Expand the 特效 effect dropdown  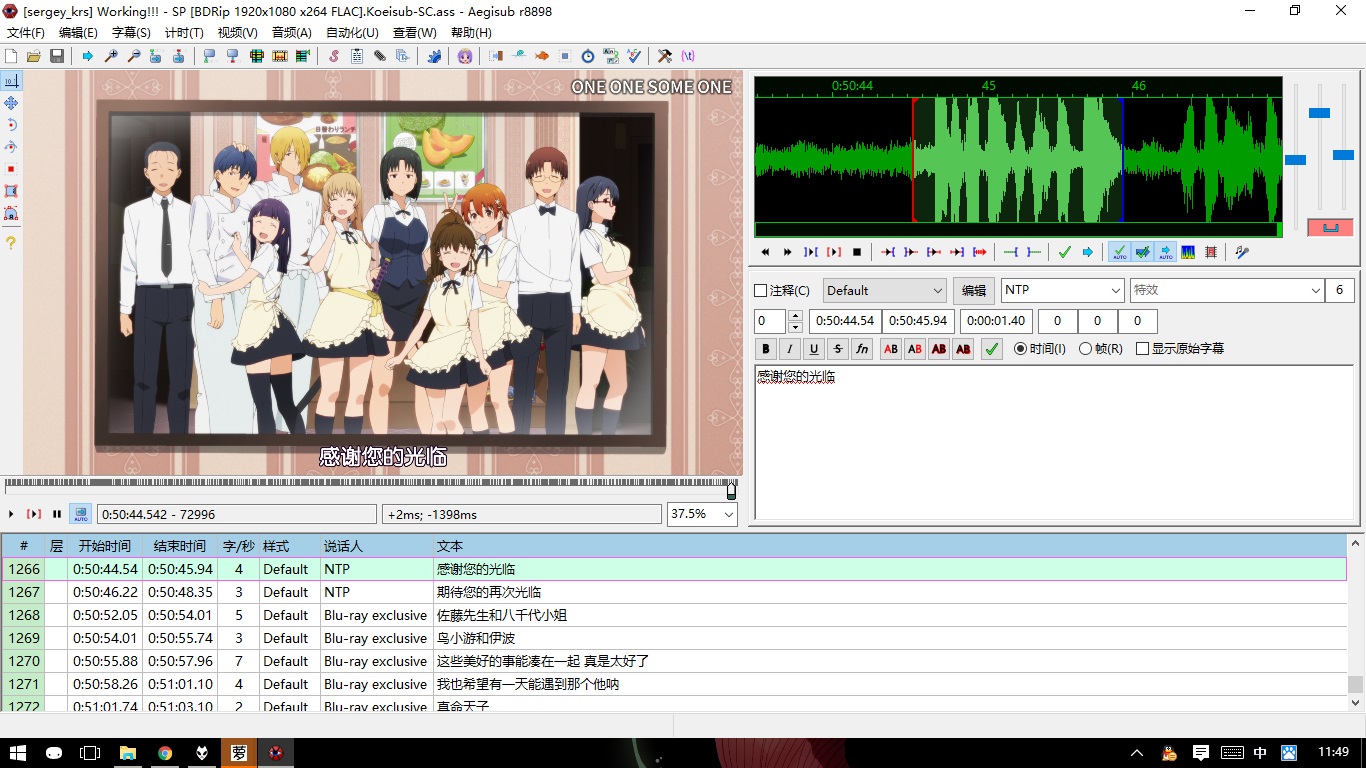coord(1316,290)
